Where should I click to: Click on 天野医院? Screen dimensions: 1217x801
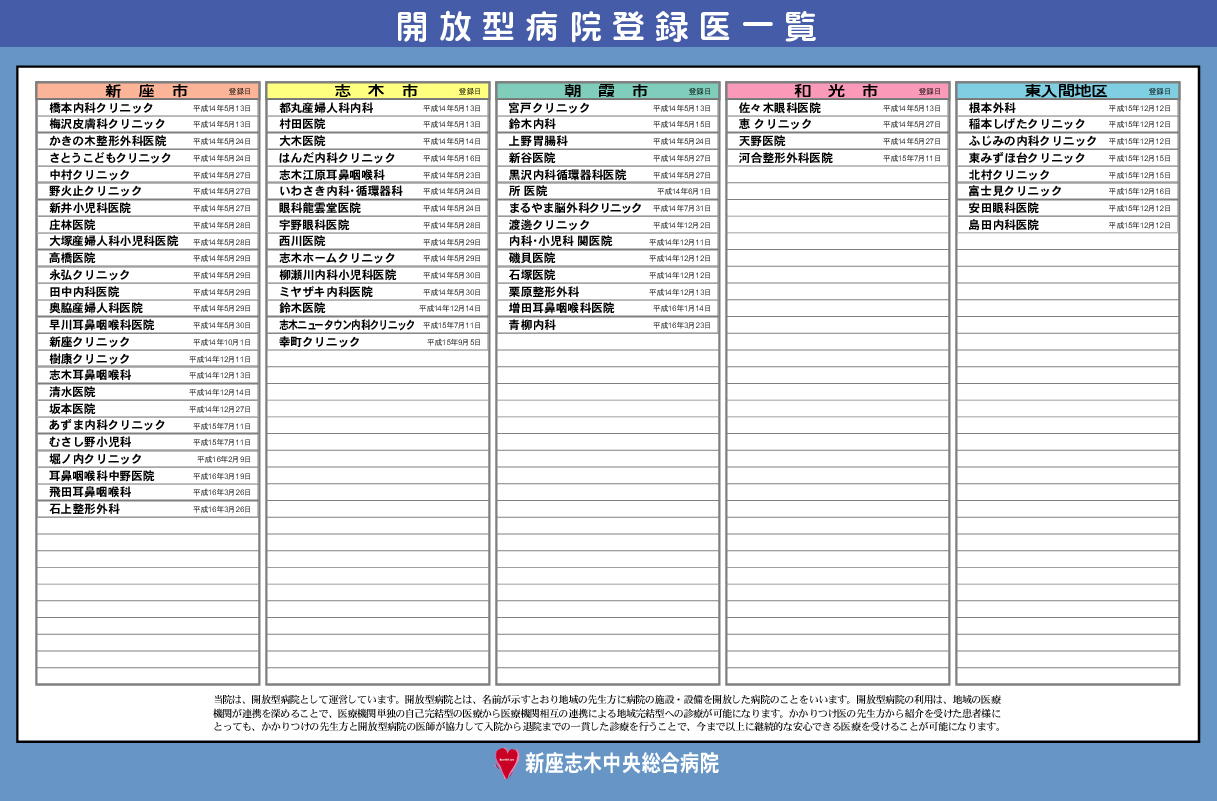(837, 142)
